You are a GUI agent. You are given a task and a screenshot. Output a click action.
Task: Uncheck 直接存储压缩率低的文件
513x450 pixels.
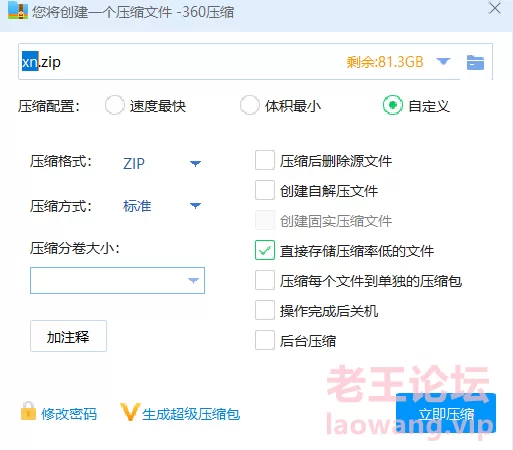[265, 250]
